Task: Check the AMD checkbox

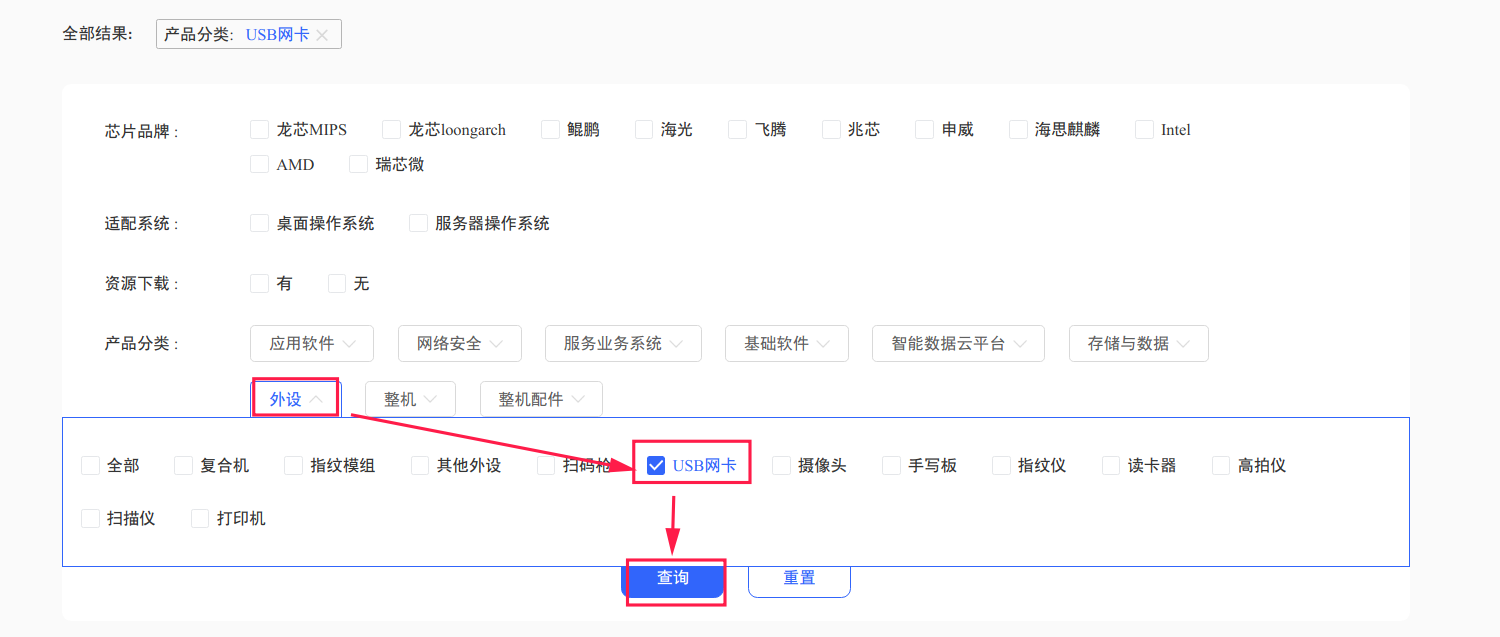Action: tap(260, 164)
